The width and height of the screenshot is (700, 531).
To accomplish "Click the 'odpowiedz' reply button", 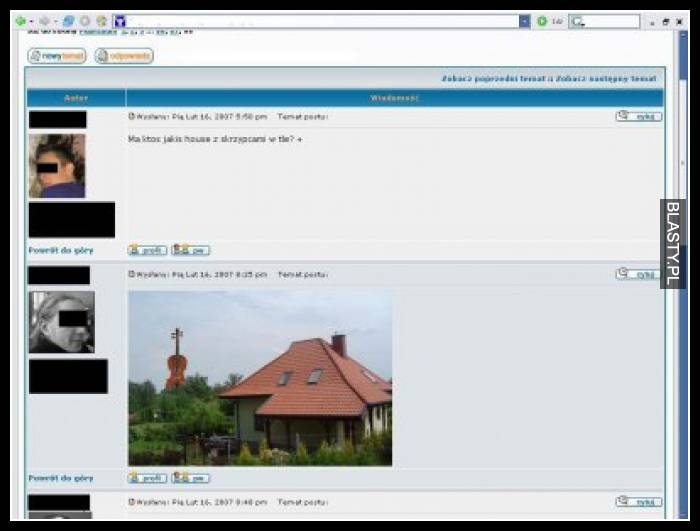I will point(124,56).
